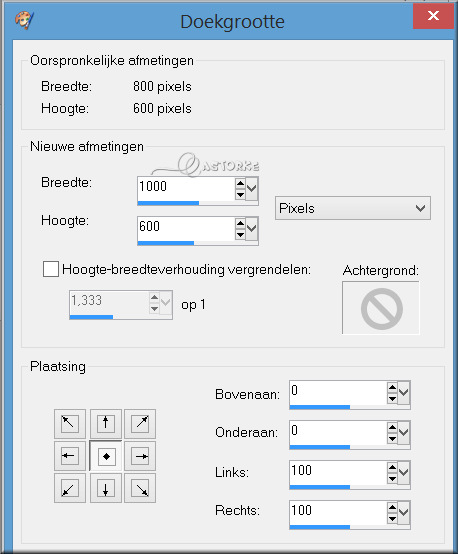This screenshot has width=458, height=554.
Task: Open the Pixels units dropdown
Action: pos(353,208)
